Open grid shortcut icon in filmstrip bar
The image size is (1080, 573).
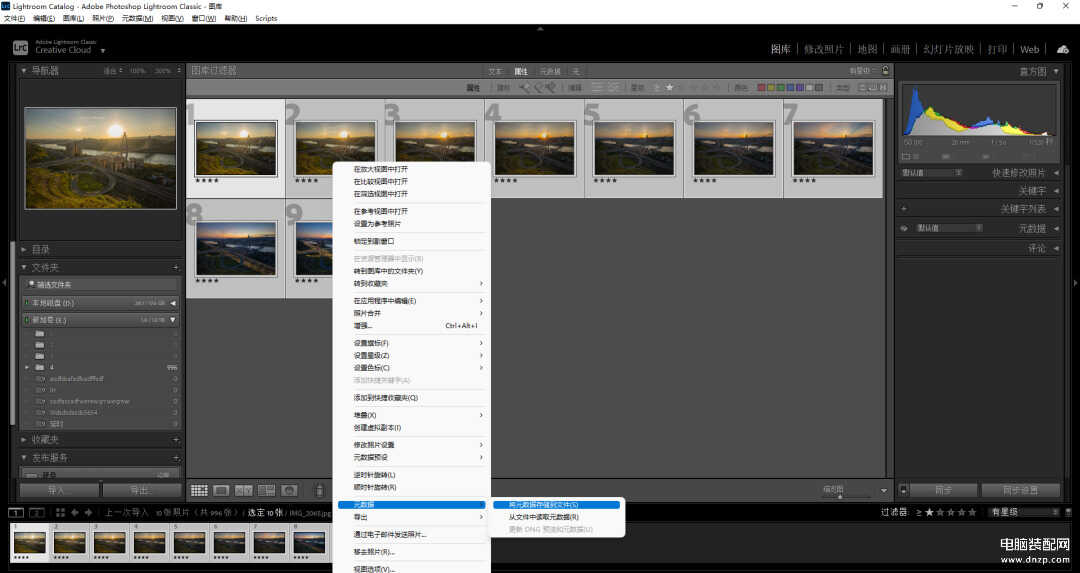pos(60,512)
